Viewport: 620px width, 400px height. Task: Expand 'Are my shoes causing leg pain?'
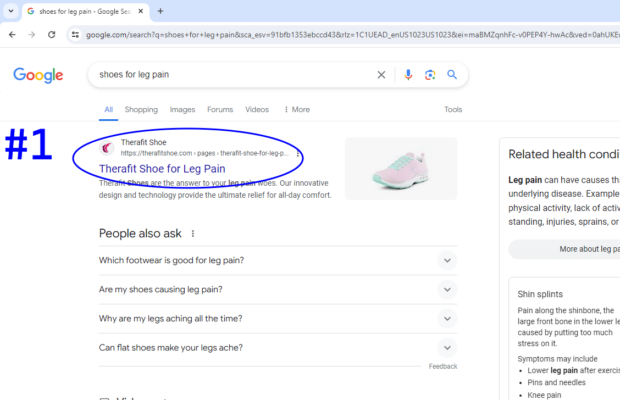click(x=278, y=290)
